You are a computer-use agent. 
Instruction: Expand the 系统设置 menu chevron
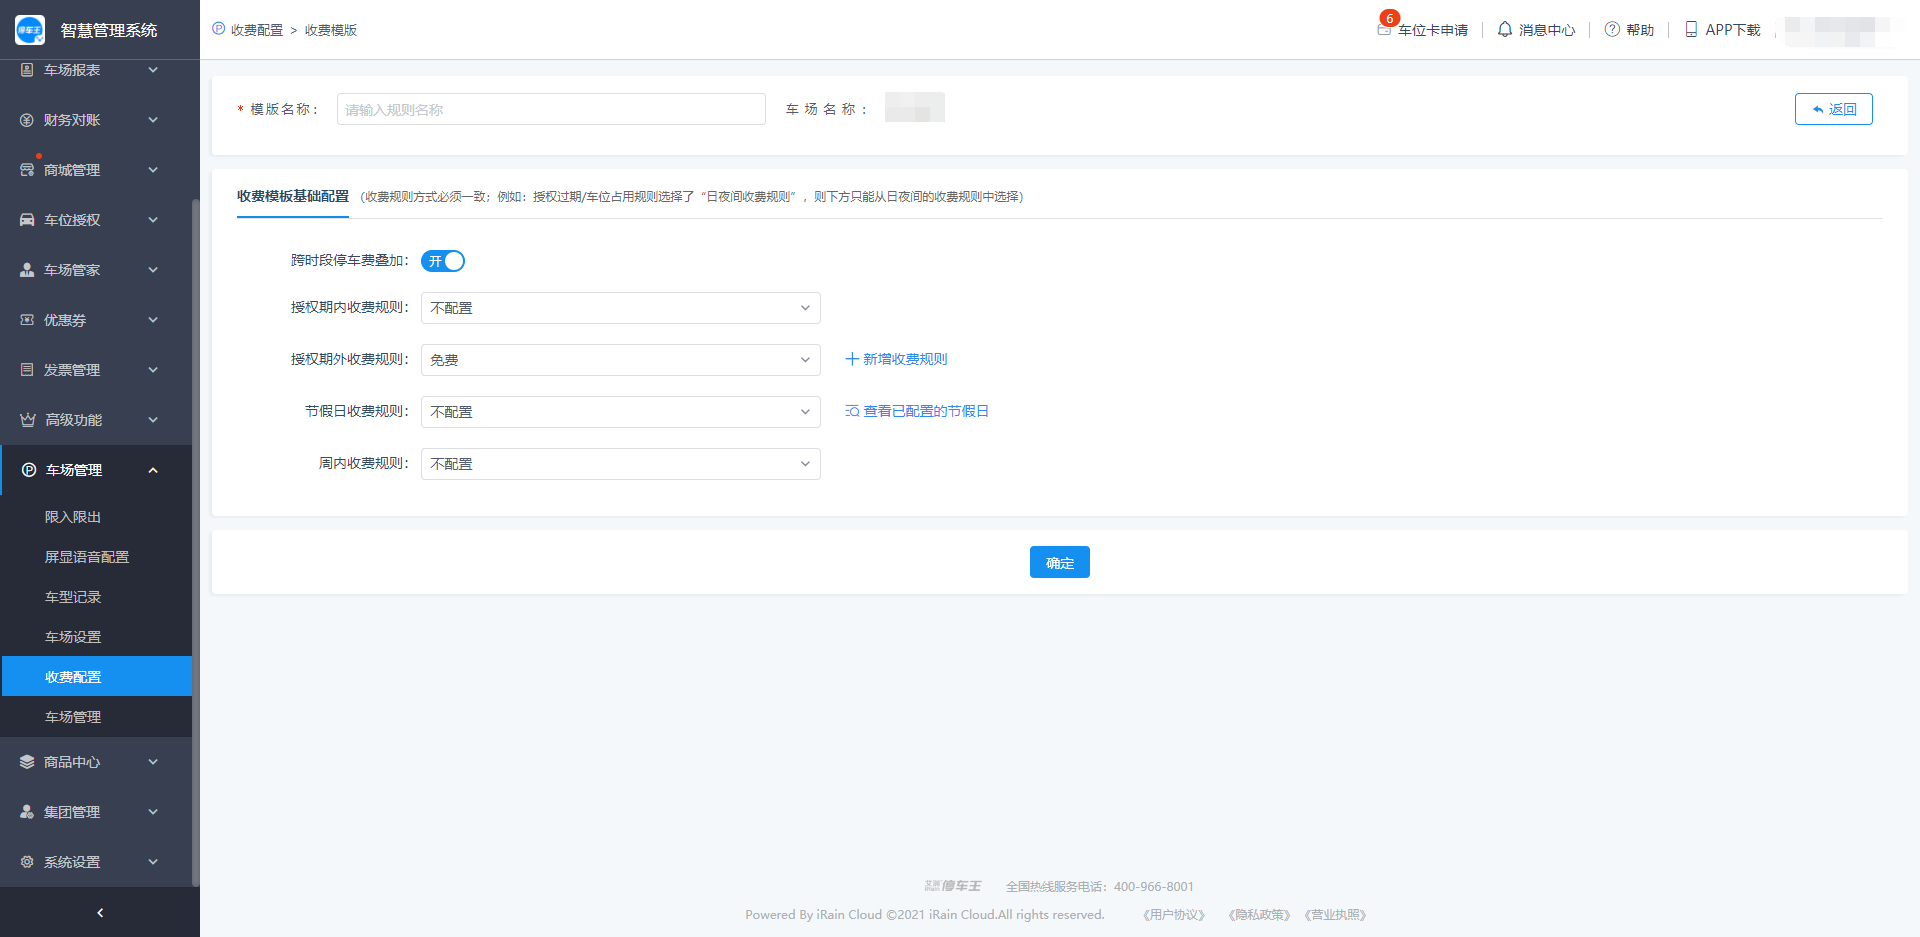pyautogui.click(x=153, y=862)
